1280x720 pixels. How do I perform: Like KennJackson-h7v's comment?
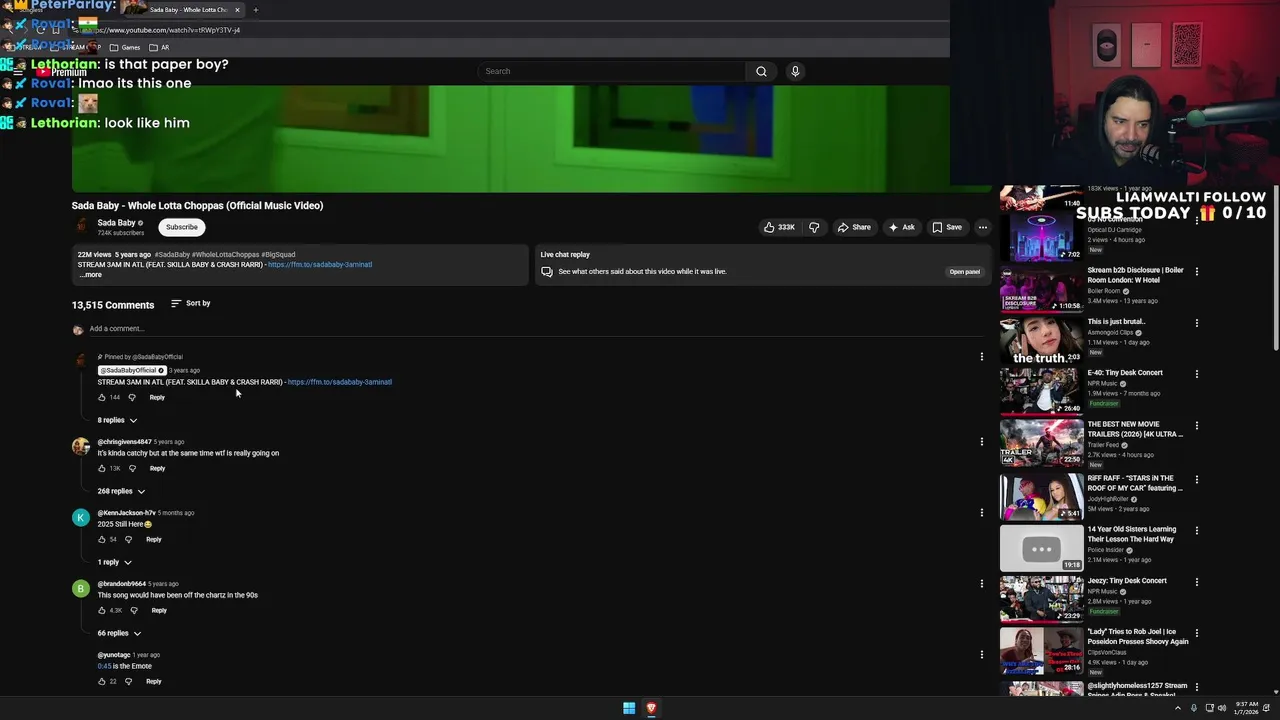tap(102, 539)
